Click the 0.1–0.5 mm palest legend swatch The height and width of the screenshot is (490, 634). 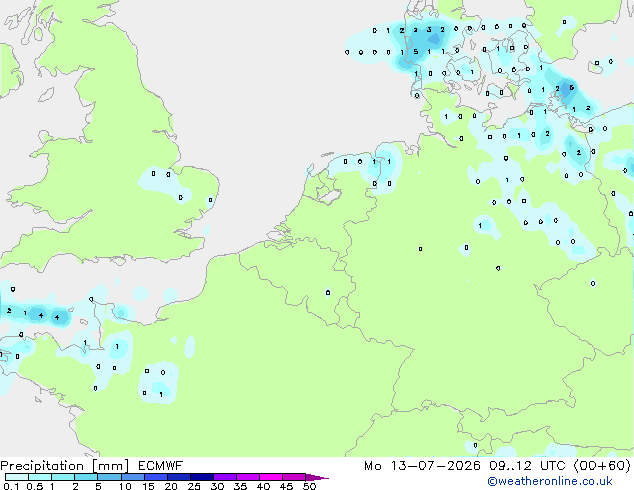tap(17, 477)
